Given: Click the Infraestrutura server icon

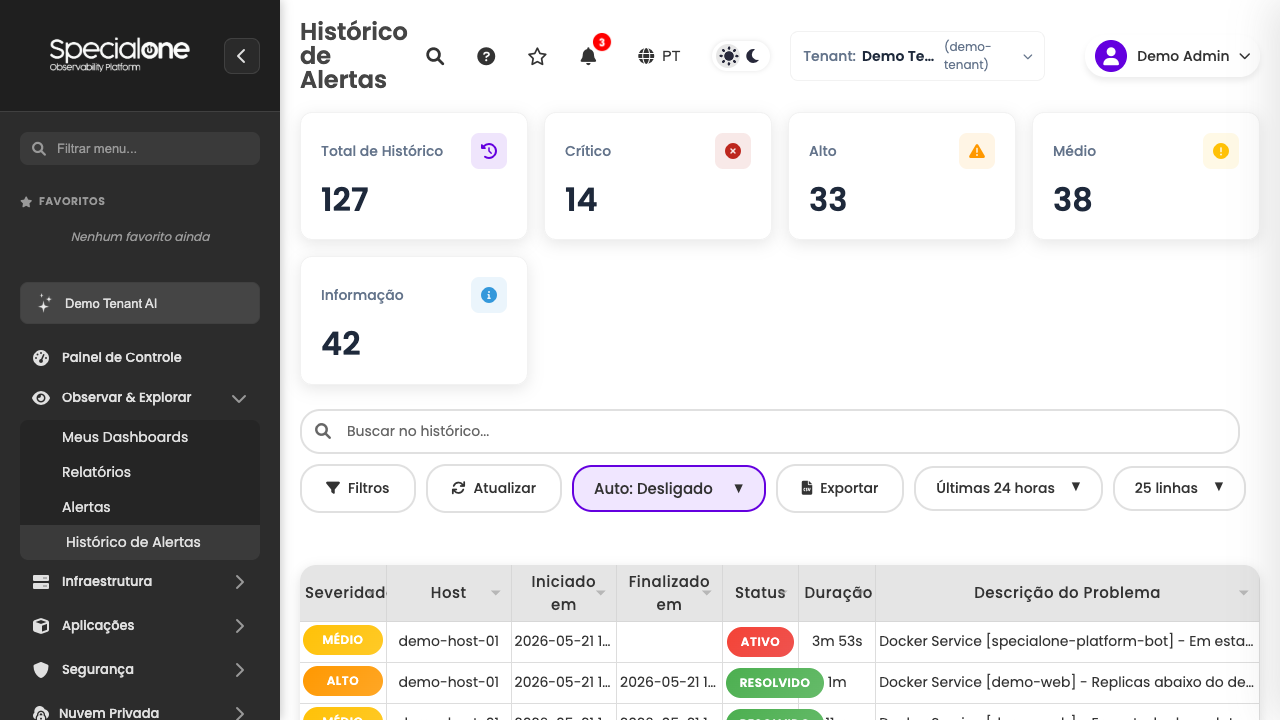Looking at the screenshot, I should tap(41, 581).
